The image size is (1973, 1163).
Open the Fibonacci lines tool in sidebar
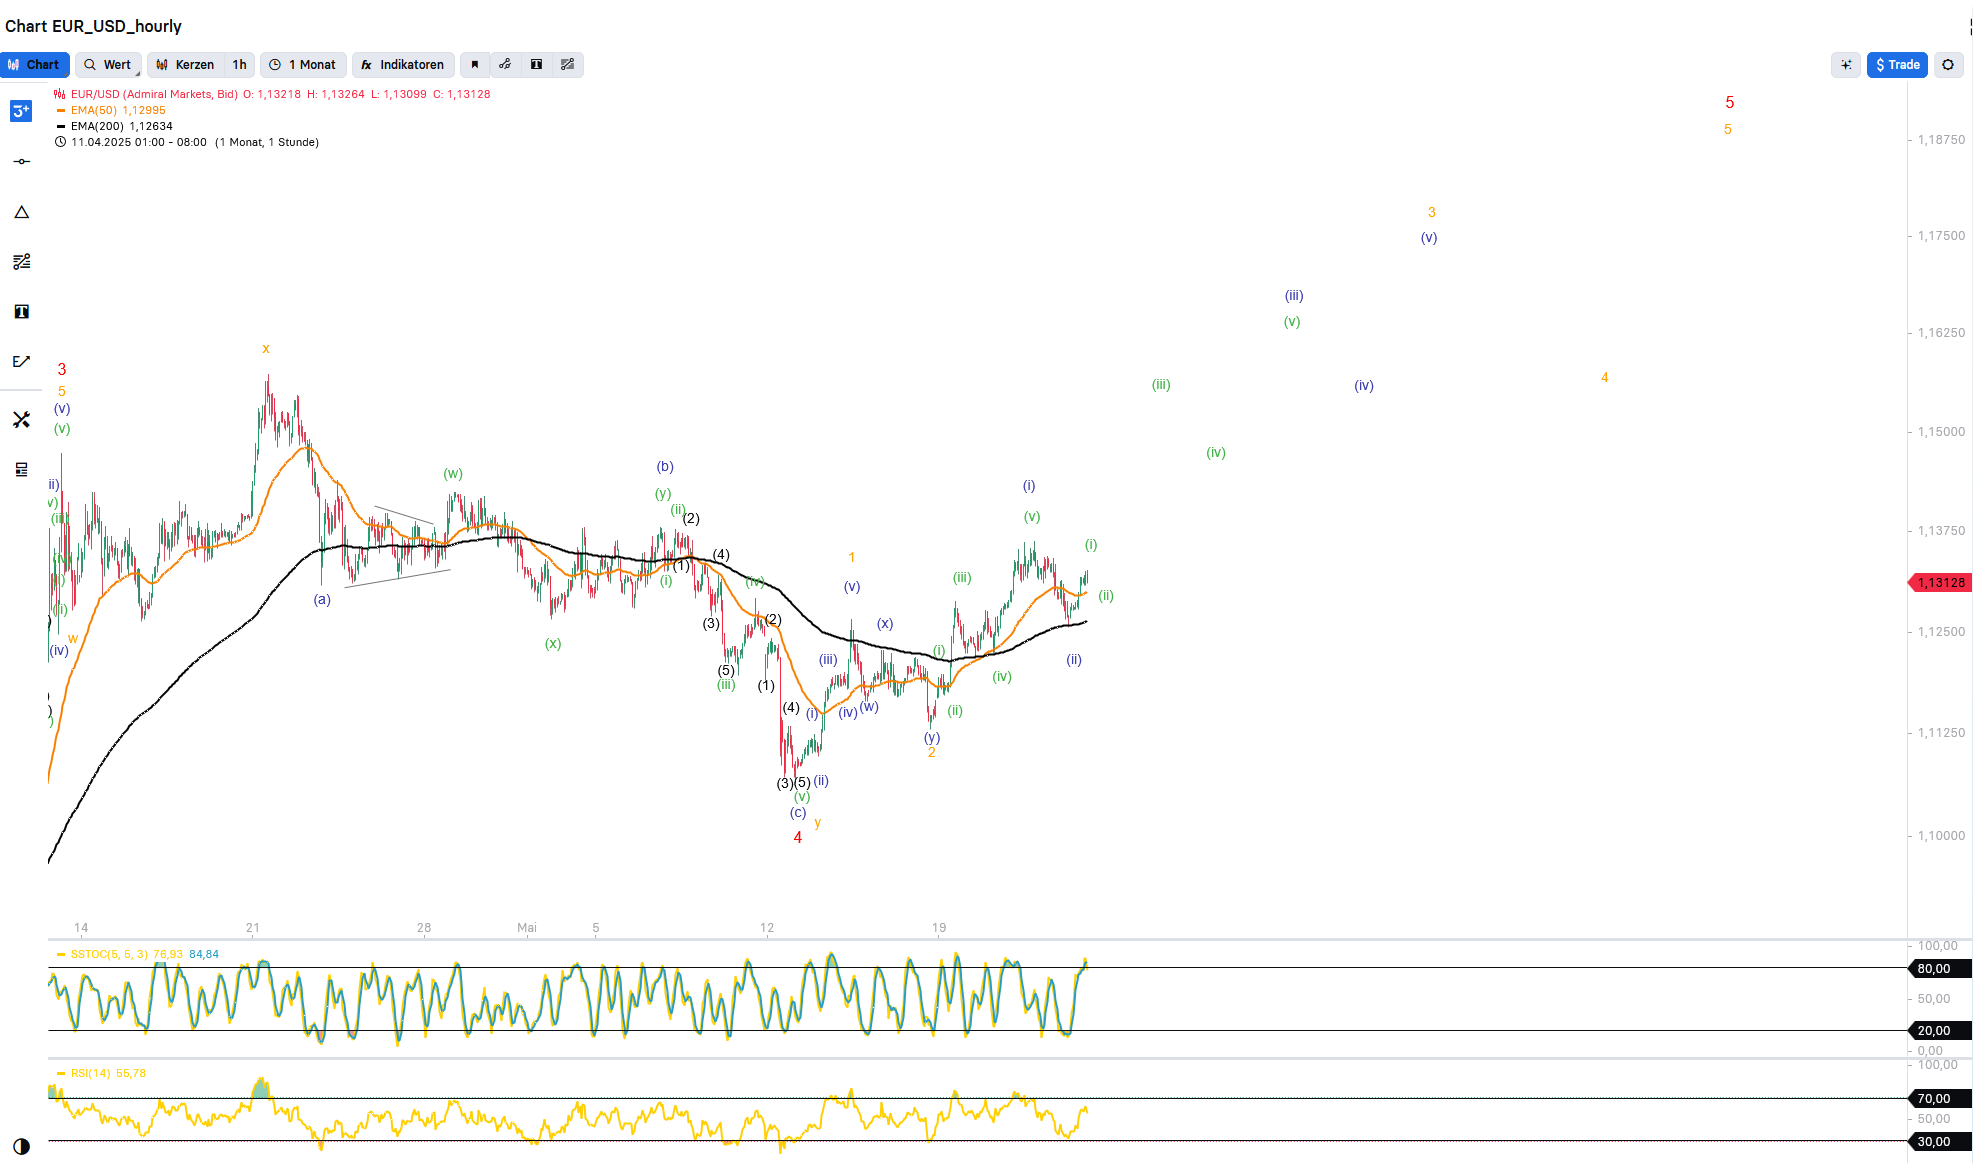pyautogui.click(x=21, y=261)
